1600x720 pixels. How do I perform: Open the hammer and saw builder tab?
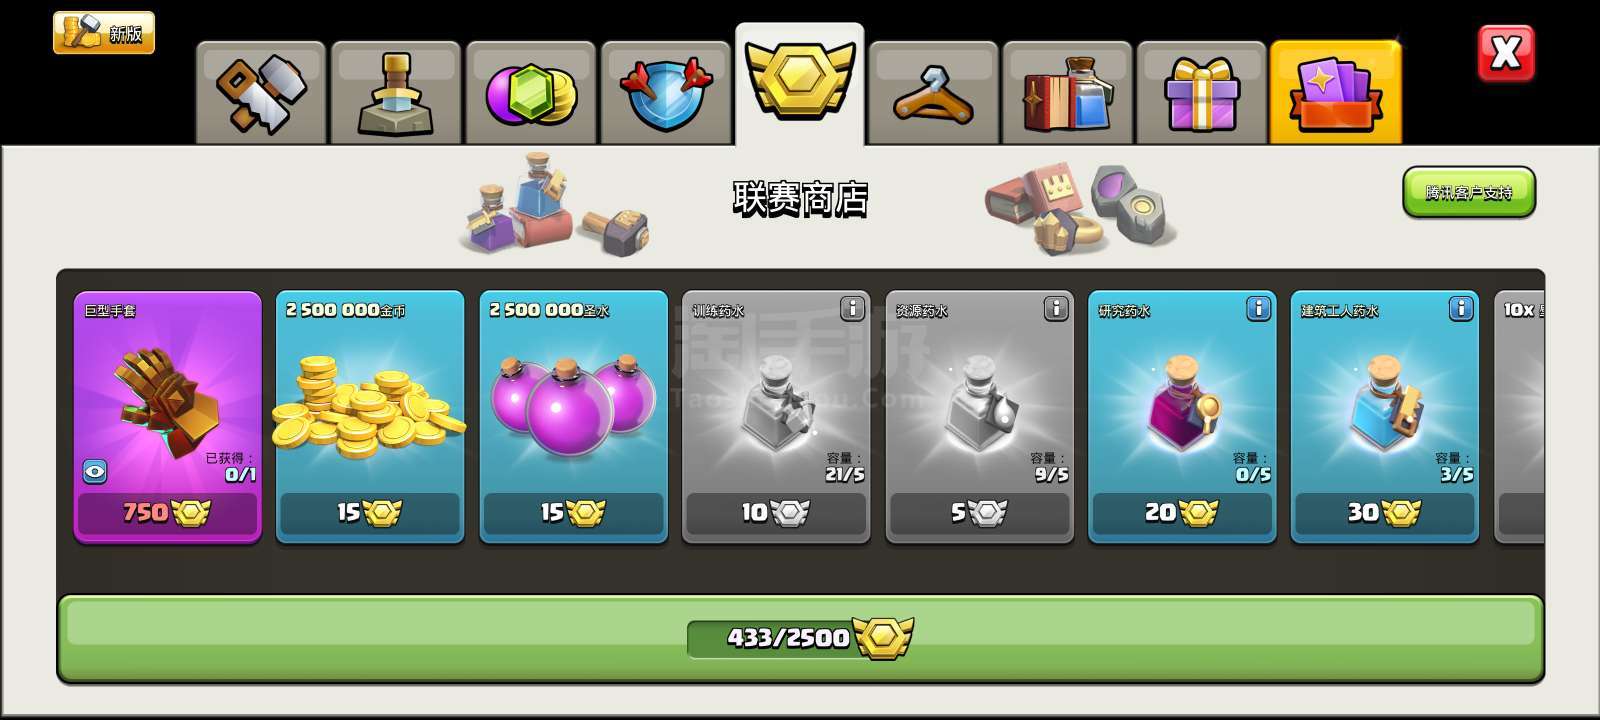pos(262,93)
